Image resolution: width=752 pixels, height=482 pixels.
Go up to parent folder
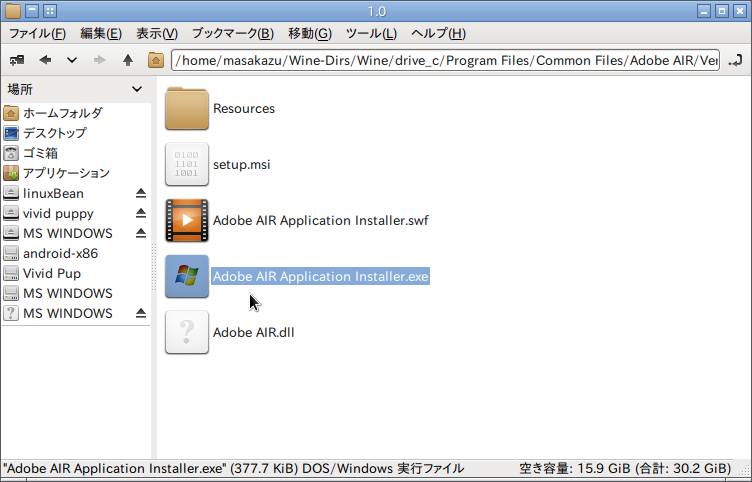point(128,60)
